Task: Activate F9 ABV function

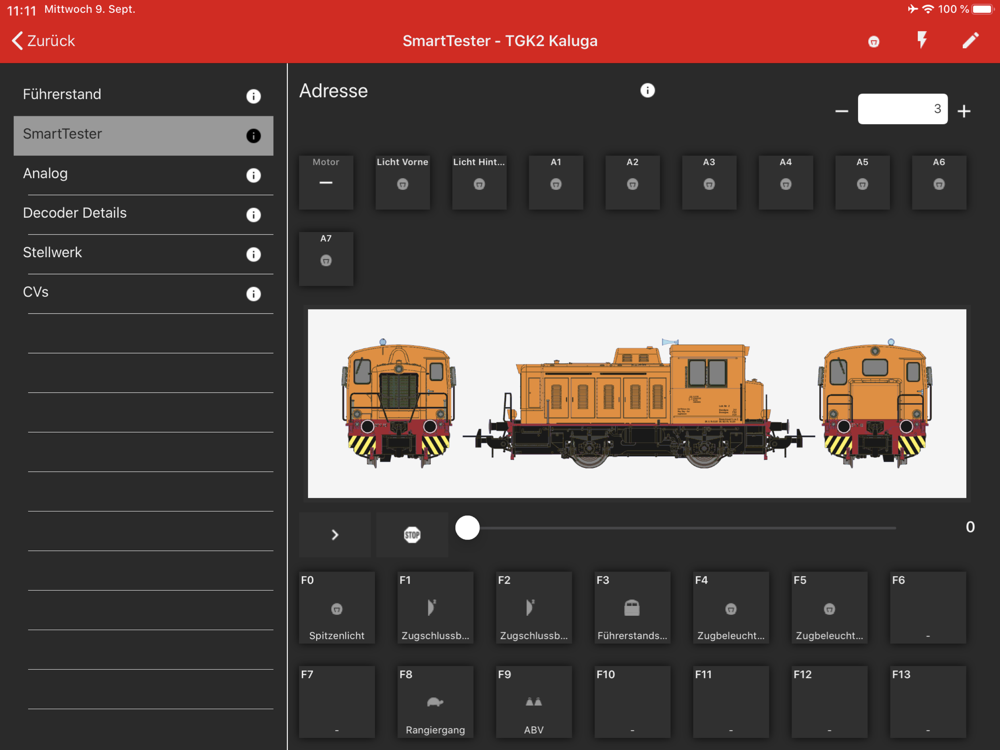Action: click(x=534, y=702)
